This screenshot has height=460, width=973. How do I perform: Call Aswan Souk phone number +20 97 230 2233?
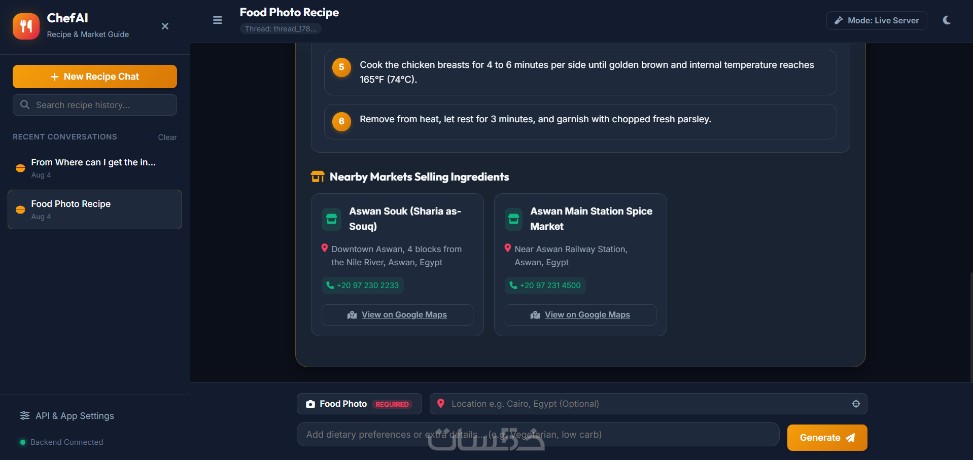pyautogui.click(x=363, y=286)
